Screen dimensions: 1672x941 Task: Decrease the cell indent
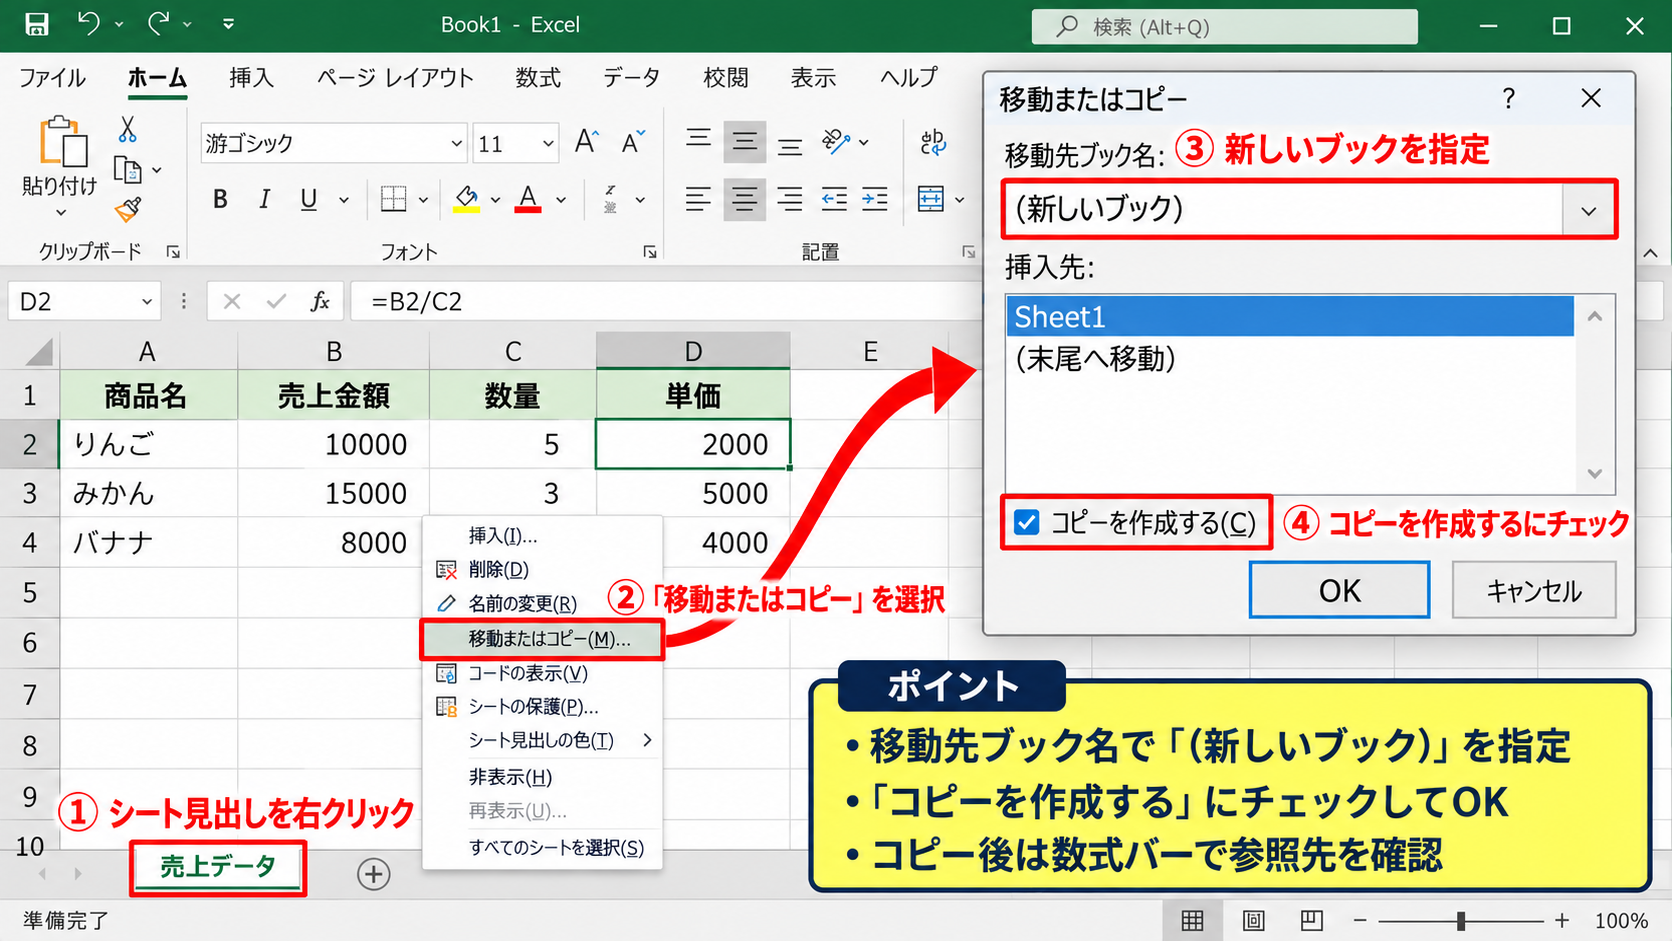coord(834,199)
